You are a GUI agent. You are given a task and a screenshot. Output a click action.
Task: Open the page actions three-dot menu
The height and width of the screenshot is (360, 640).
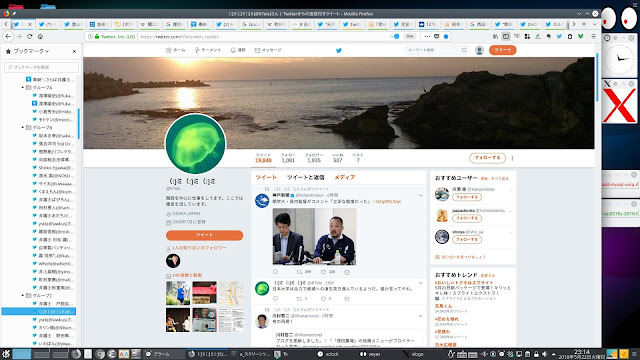(x=427, y=36)
